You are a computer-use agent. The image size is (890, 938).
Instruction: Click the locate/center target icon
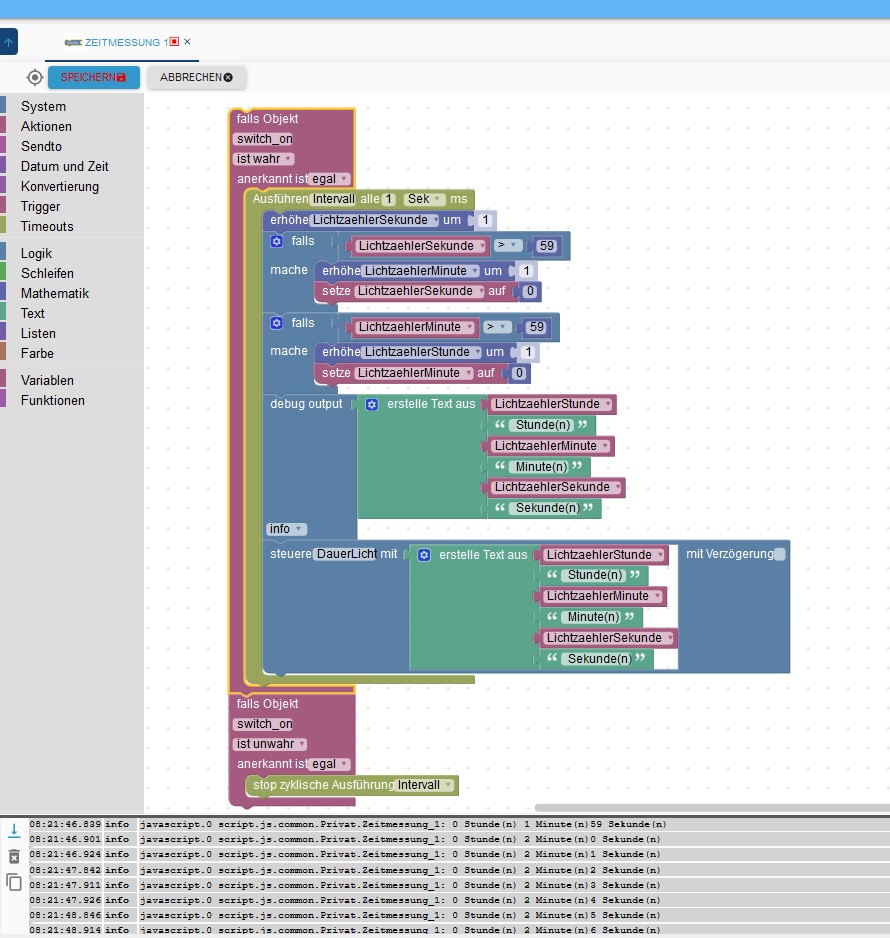(35, 77)
